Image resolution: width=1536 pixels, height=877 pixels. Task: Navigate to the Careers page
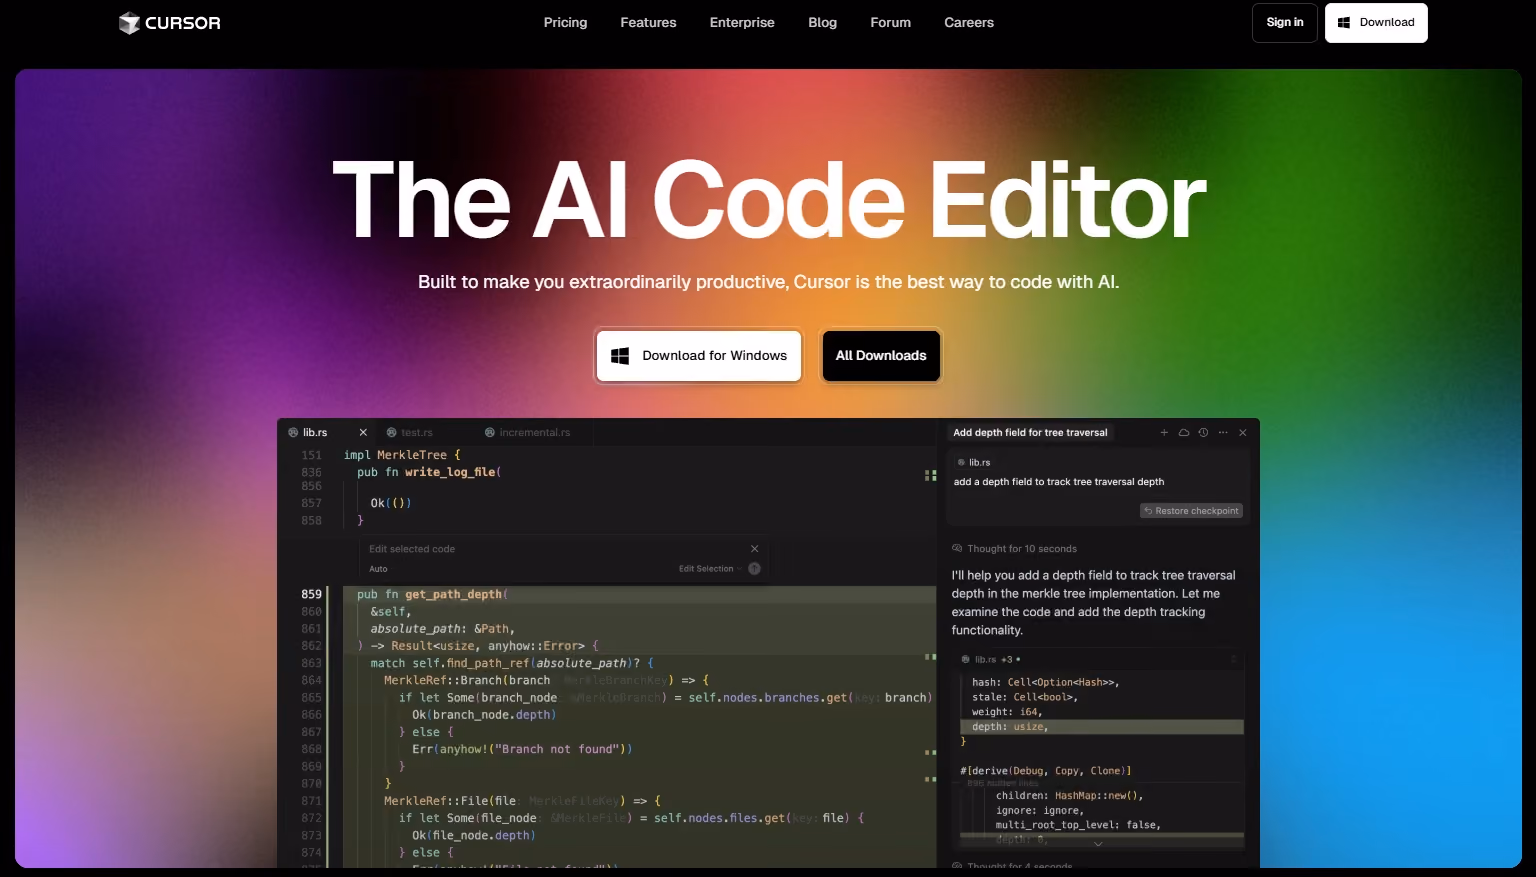coord(969,23)
